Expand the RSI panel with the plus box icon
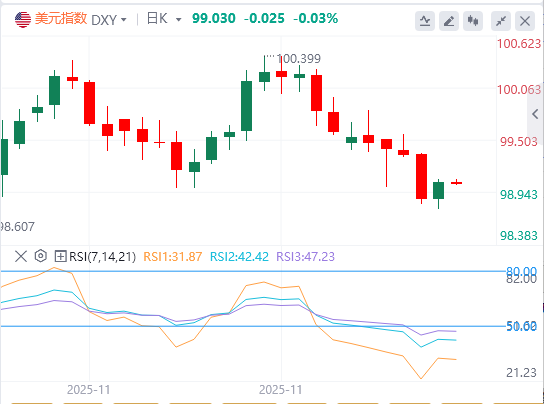 click(x=60, y=256)
